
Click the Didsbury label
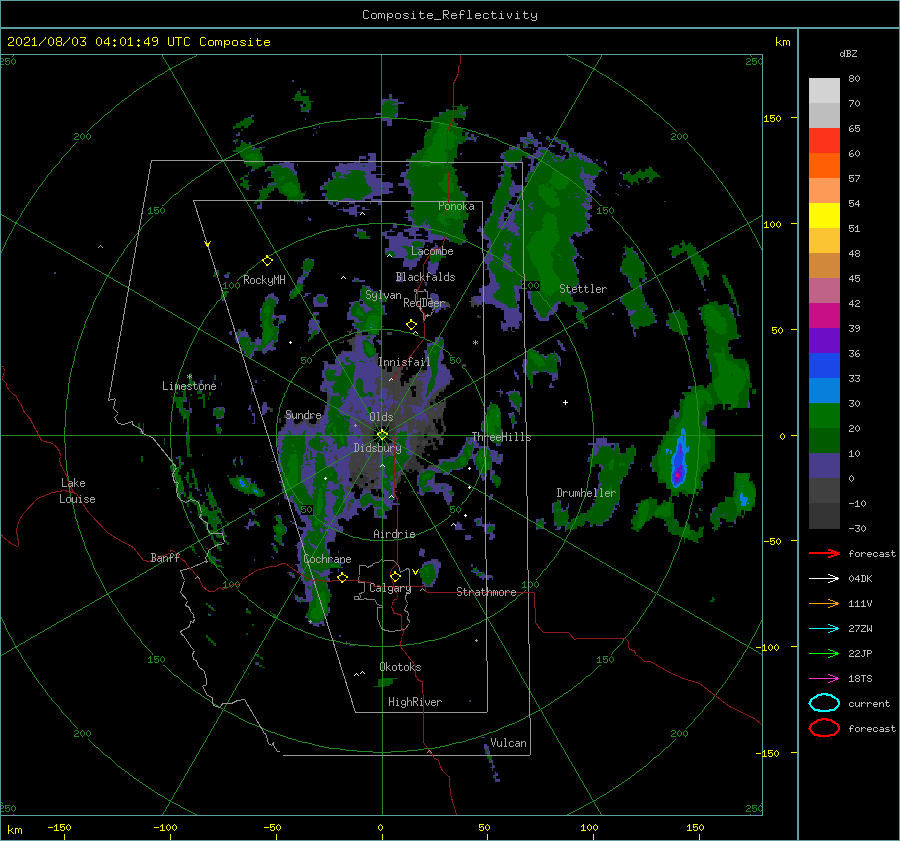click(x=377, y=448)
